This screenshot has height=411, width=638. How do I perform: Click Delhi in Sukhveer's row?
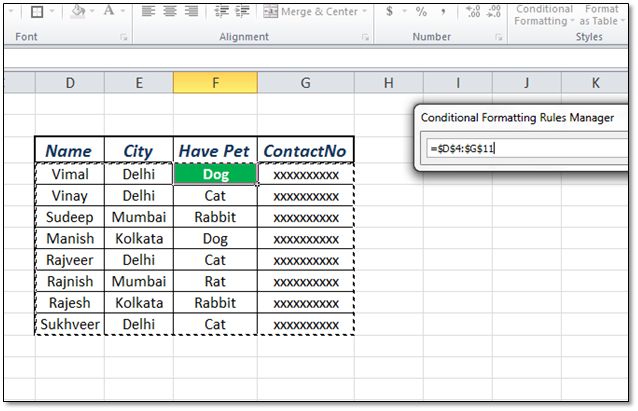point(139,324)
